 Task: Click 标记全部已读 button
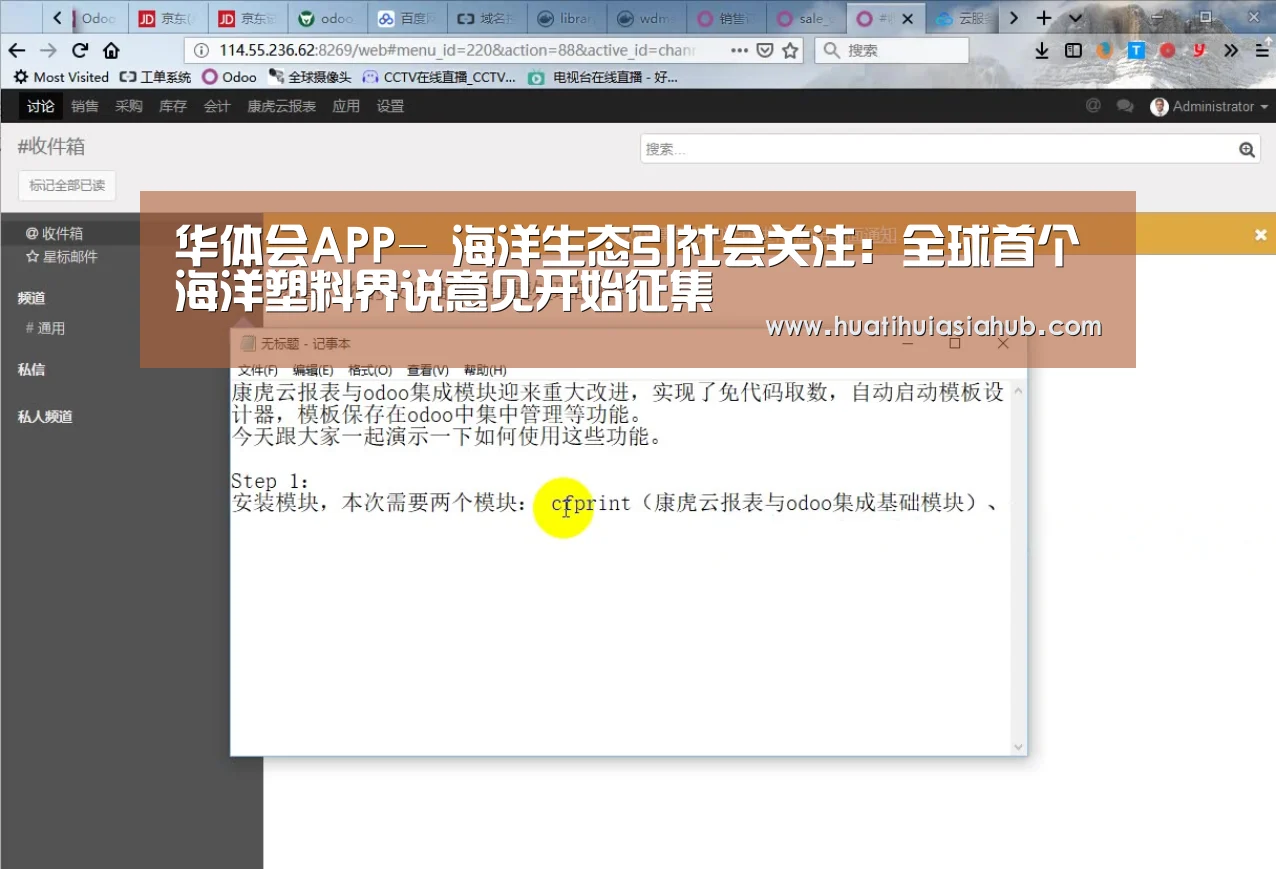click(67, 185)
